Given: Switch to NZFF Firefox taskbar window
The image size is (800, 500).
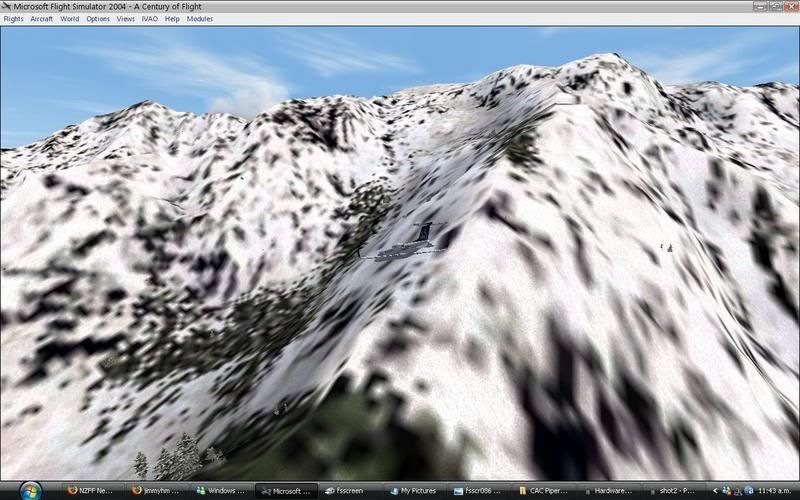Looking at the screenshot, I should 94,491.
